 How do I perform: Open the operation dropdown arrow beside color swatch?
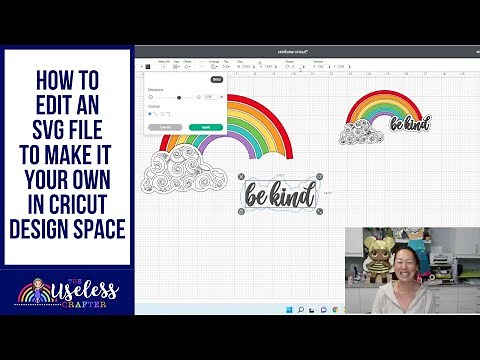(142, 67)
